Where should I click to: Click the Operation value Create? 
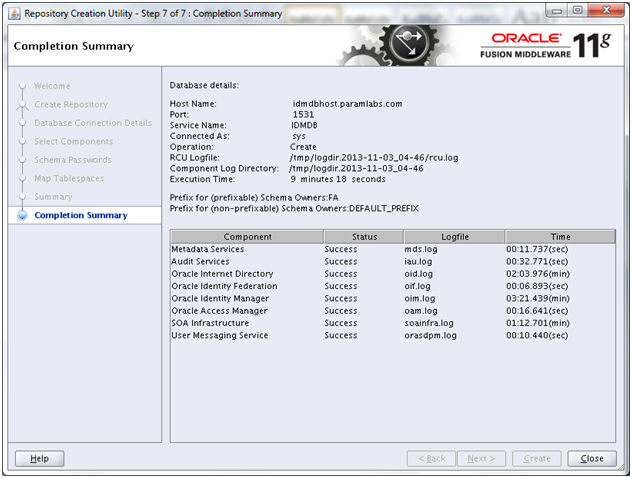pos(303,147)
